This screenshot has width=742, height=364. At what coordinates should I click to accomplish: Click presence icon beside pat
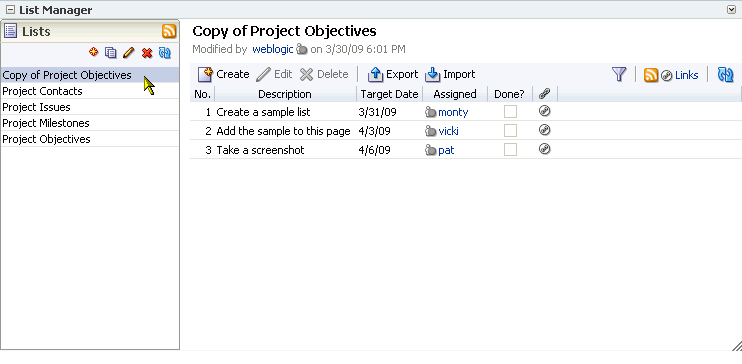[430, 150]
